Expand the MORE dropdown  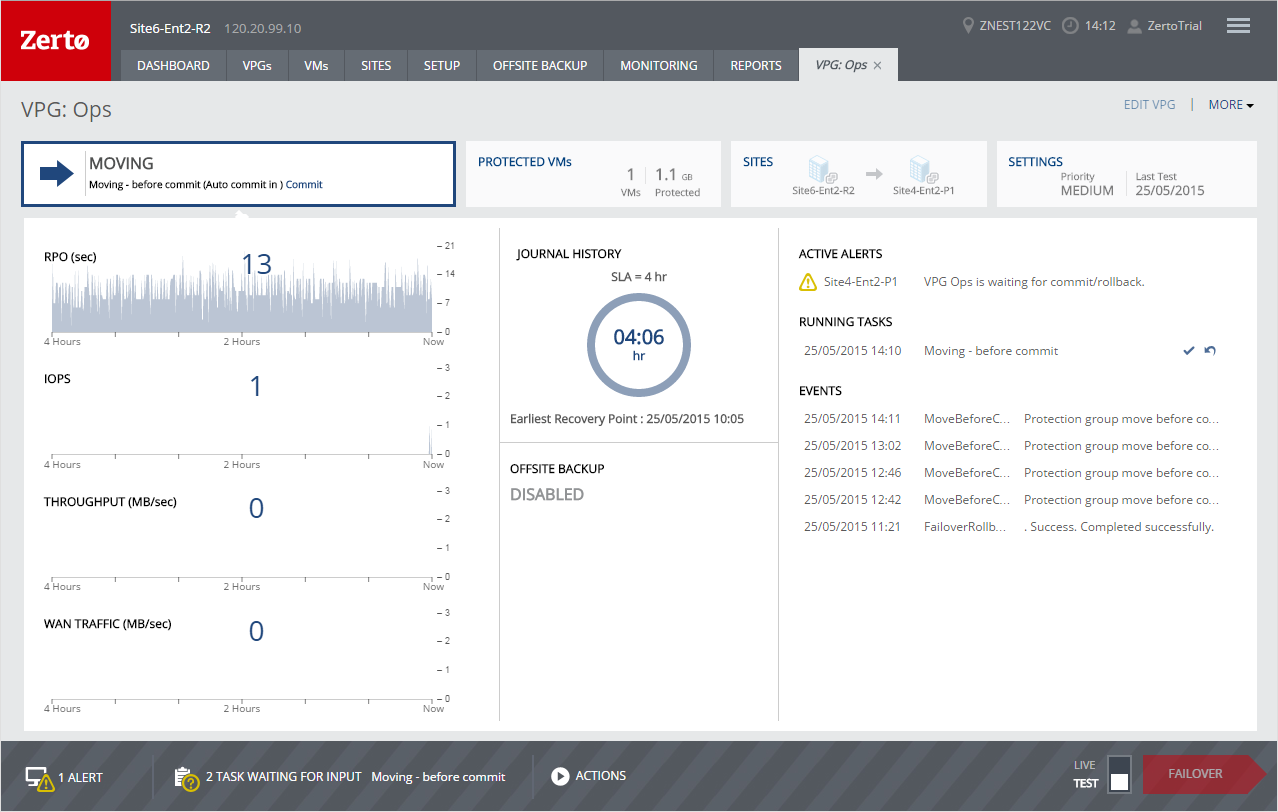pos(1231,105)
